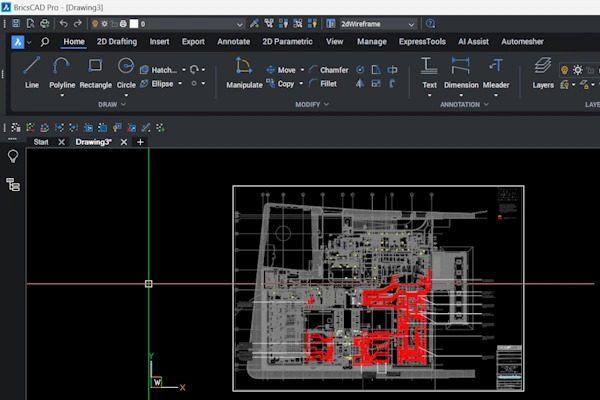
Task: Click the white layer color swatch
Action: tap(134, 24)
